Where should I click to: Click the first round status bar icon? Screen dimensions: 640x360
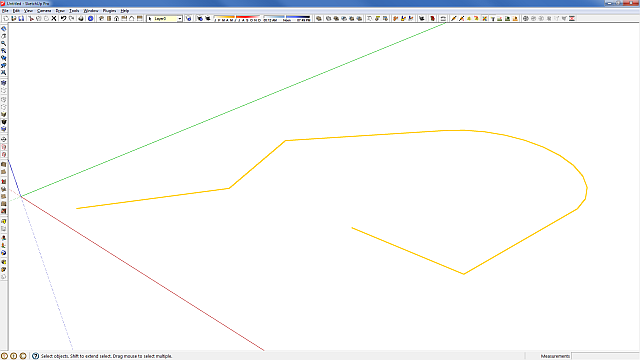click(x=4, y=356)
